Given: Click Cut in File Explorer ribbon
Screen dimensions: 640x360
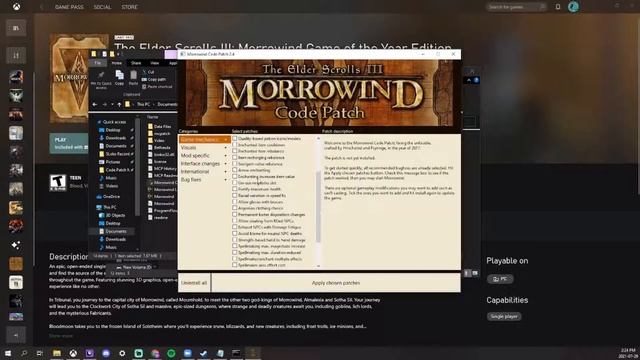Looking at the screenshot, I should click(x=148, y=72).
